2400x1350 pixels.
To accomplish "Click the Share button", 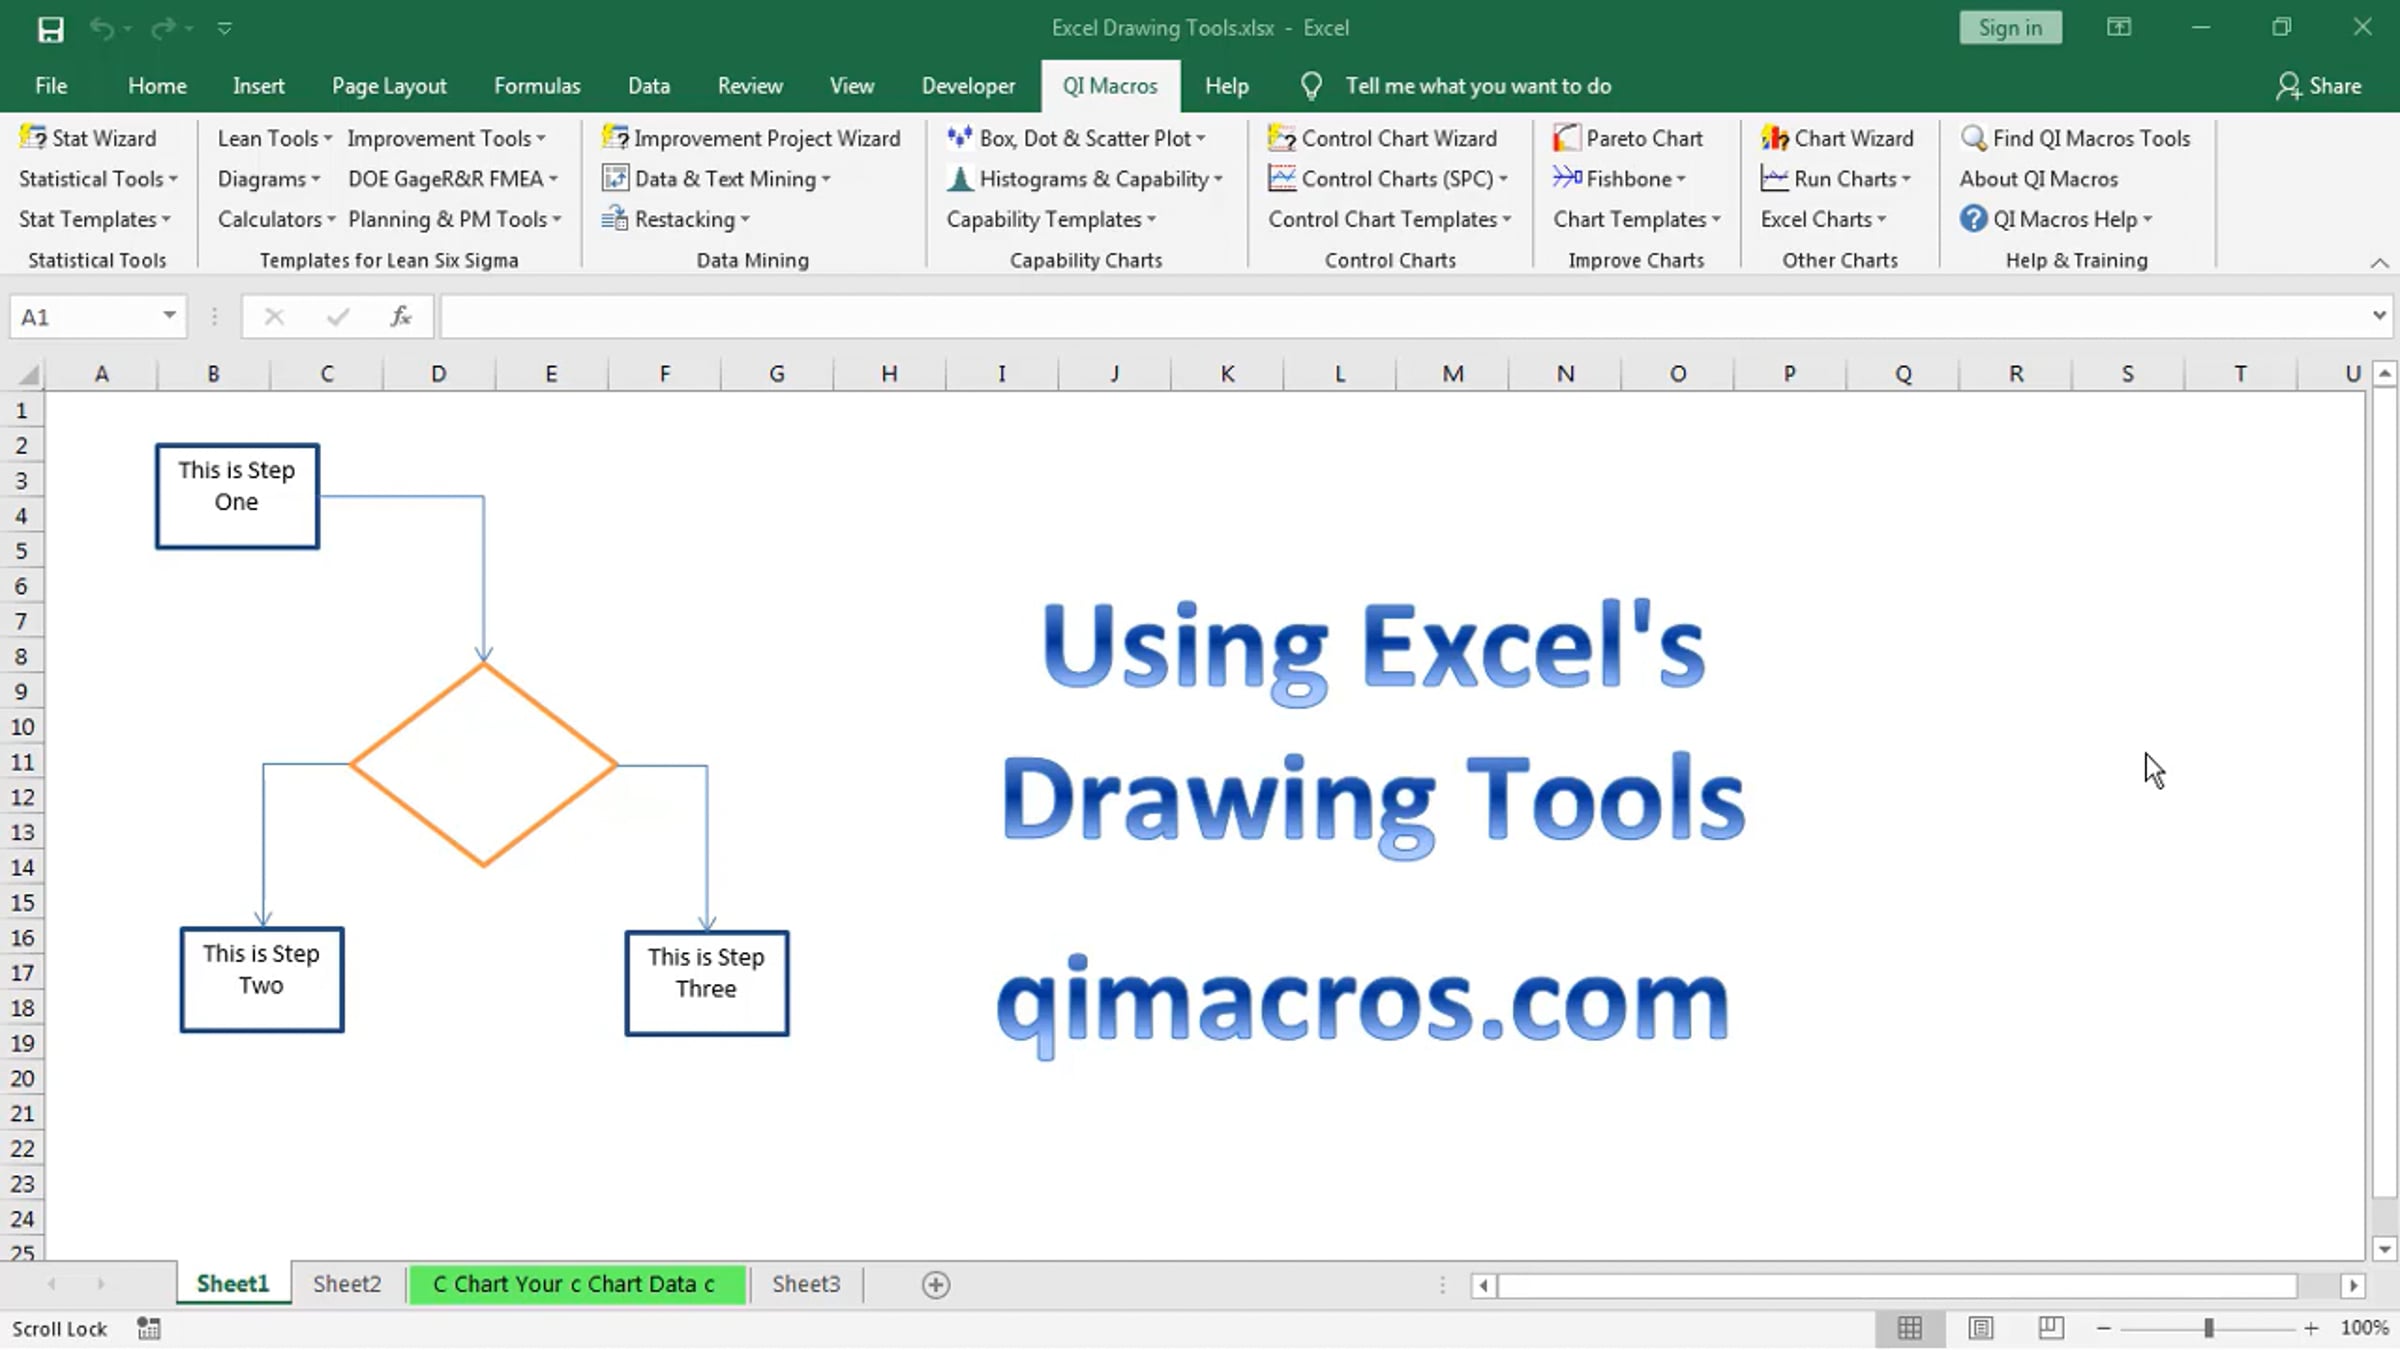I will pos(2318,86).
